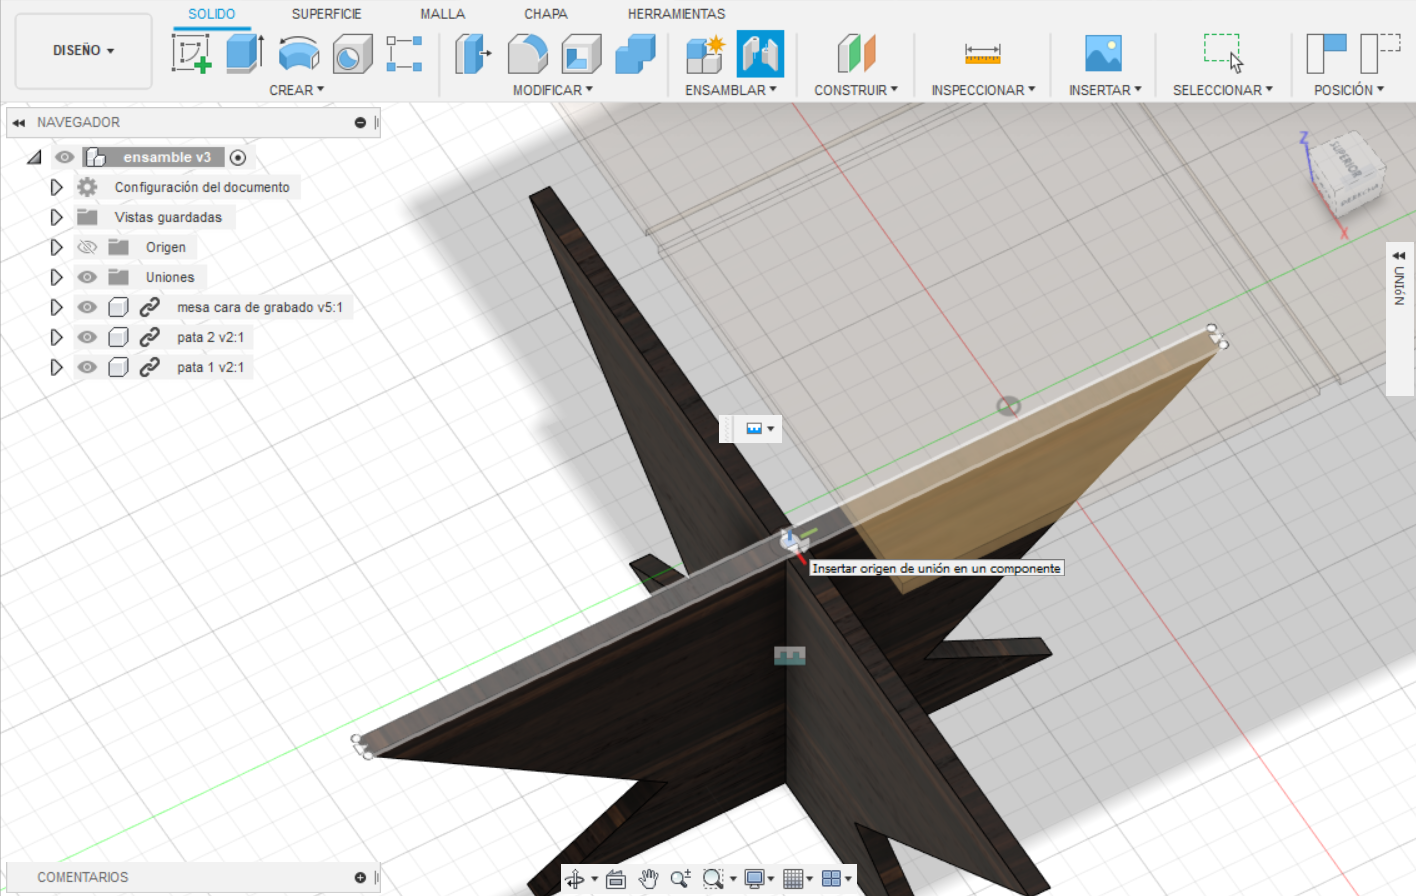
Task: Open the INSERTAR dropdown menu
Action: click(x=1105, y=90)
